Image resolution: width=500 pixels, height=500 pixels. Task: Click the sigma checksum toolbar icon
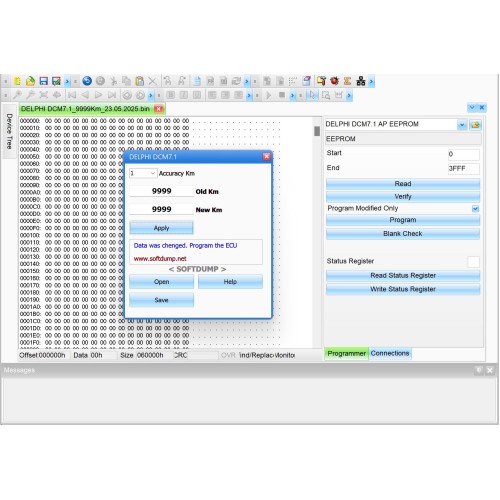click(x=347, y=81)
